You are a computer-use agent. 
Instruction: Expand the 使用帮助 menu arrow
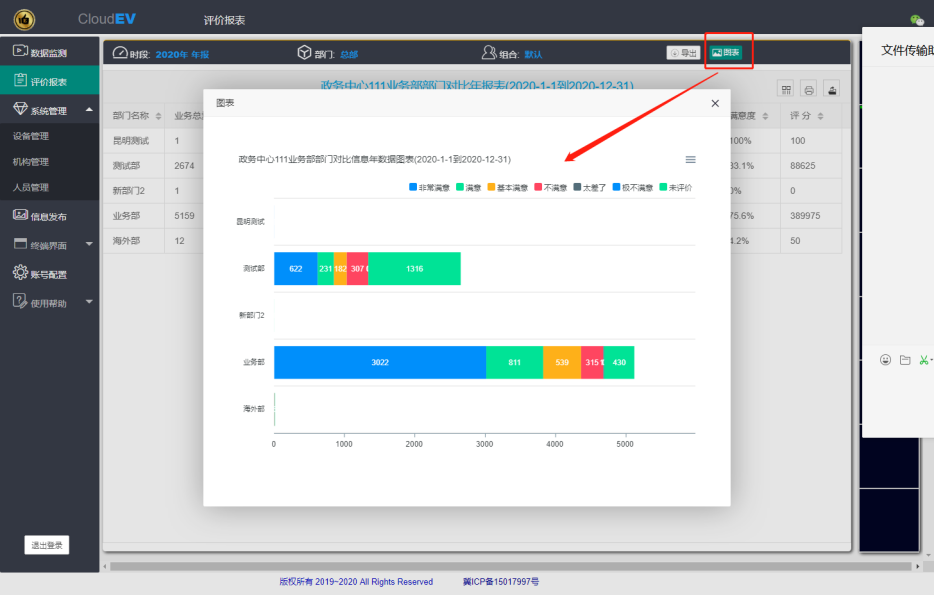(89, 301)
